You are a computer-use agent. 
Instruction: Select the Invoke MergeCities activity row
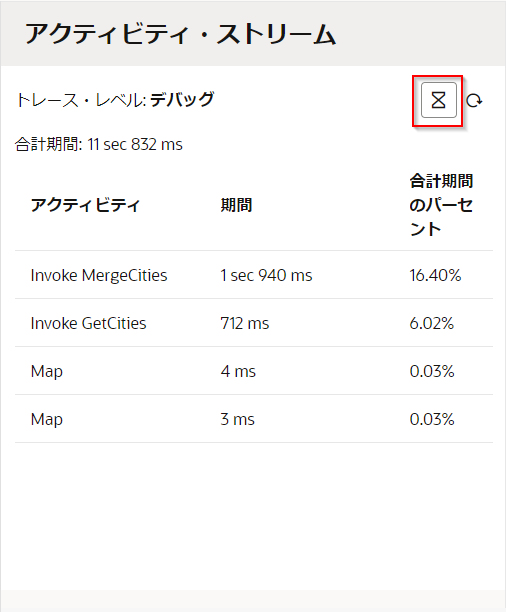coord(254,275)
